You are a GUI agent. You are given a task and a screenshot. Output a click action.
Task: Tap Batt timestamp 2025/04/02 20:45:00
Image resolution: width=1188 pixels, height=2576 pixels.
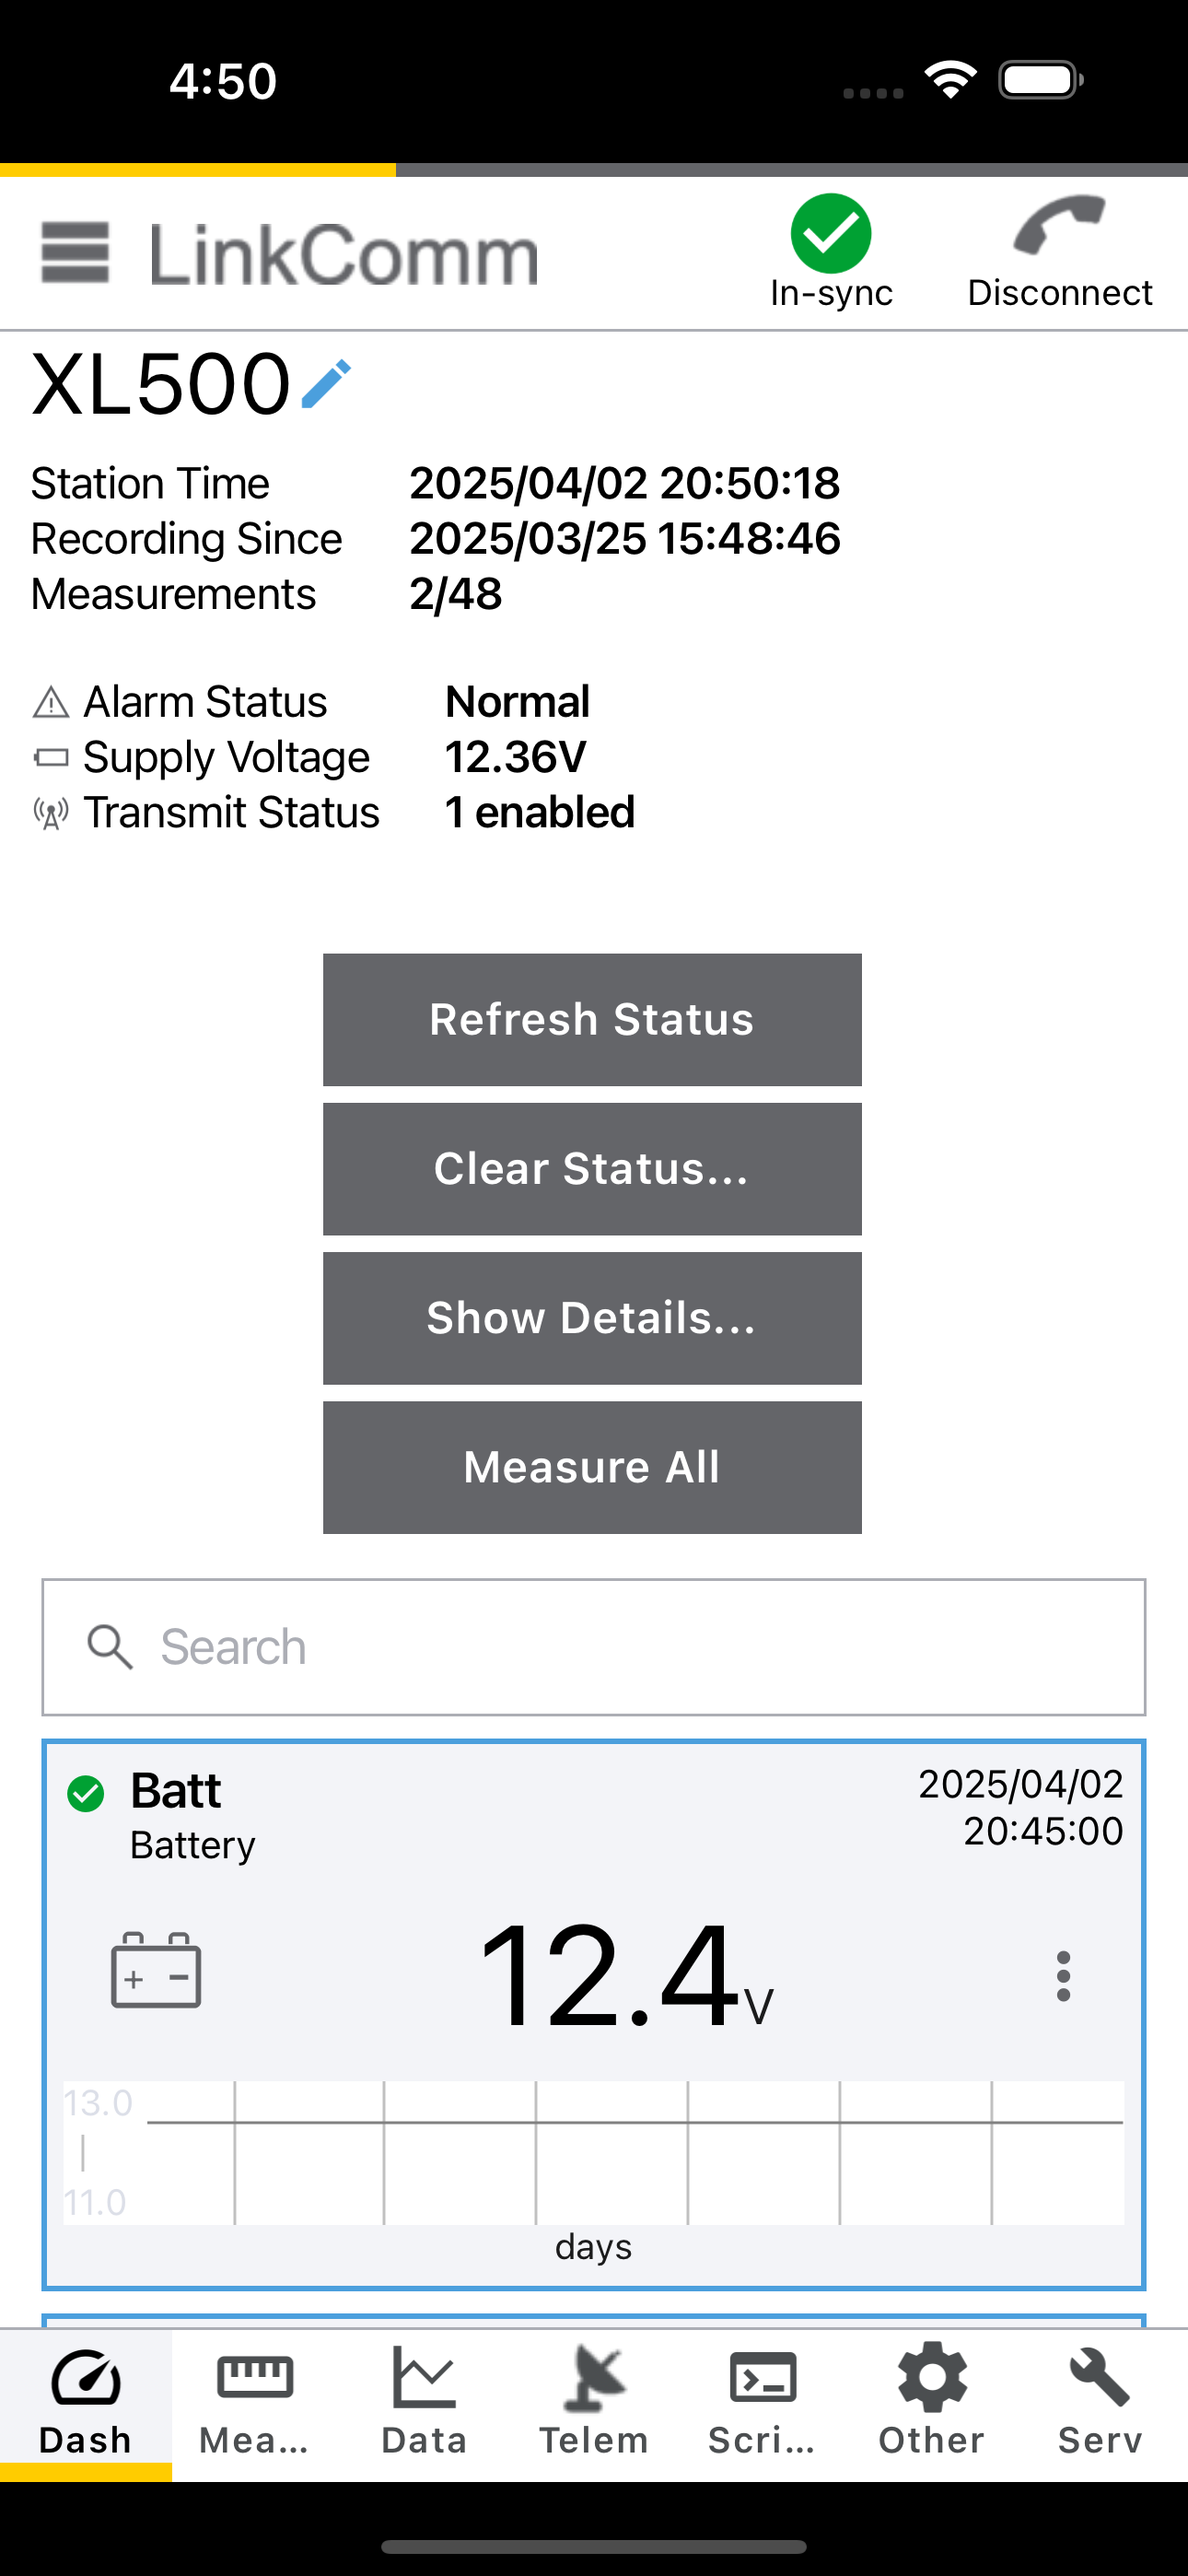click(1021, 1807)
